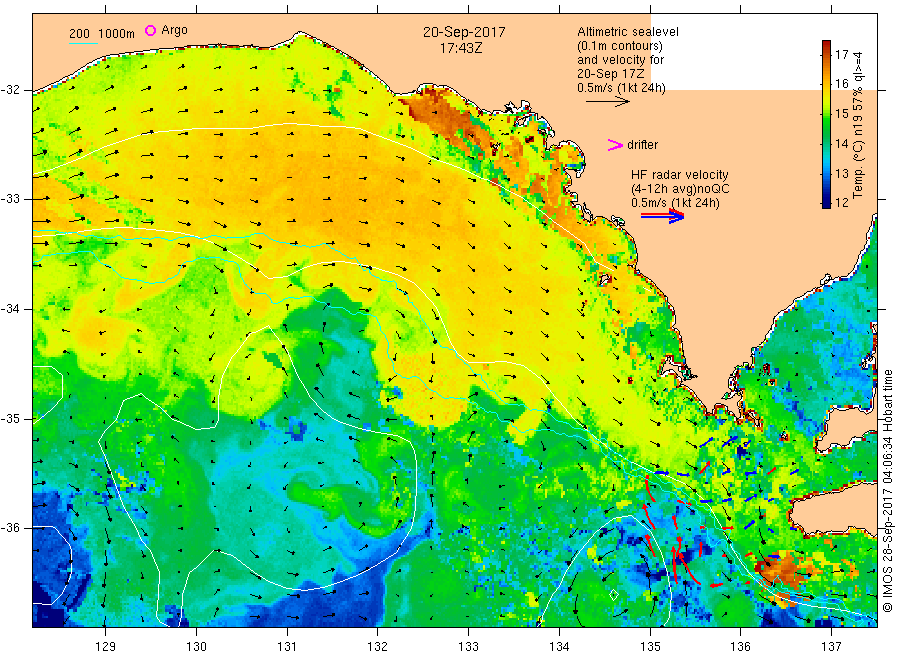The height and width of the screenshot is (660, 900).
Task: Click the cyan 200m contour legend line
Action: pyautogui.click(x=83, y=43)
